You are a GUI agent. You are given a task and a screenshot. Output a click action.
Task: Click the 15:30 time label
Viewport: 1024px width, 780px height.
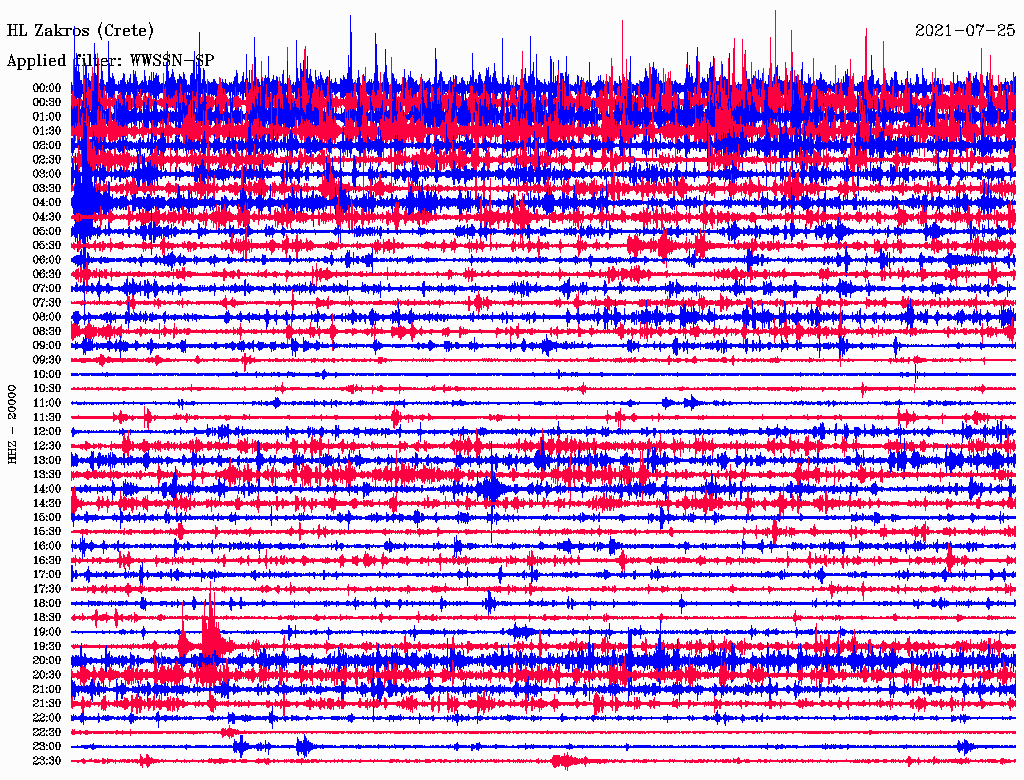pos(47,532)
